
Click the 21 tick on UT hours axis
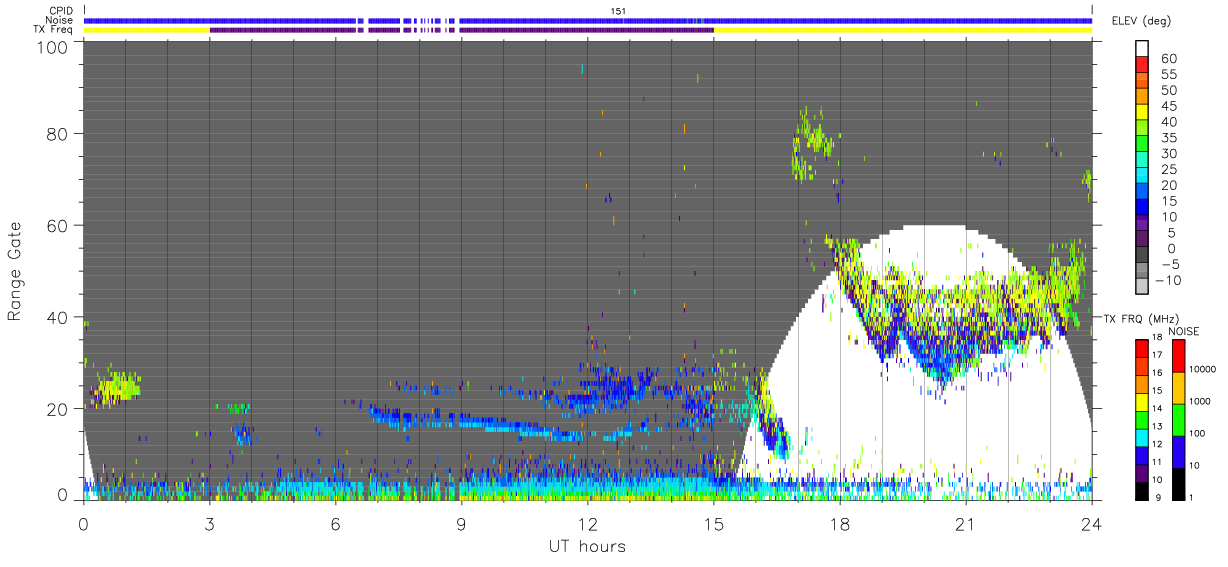[966, 523]
